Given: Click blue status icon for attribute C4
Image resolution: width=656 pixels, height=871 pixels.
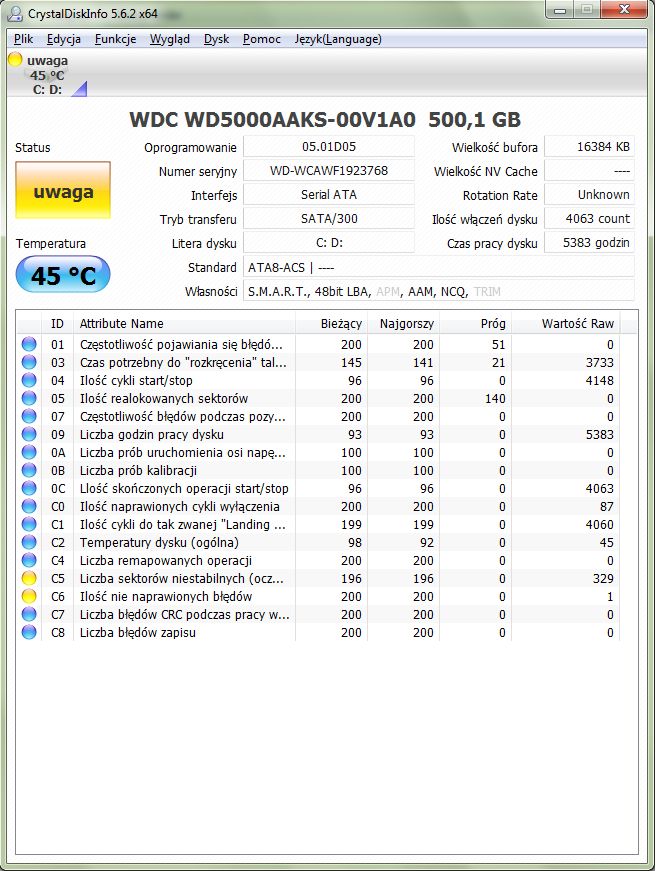Looking at the screenshot, I should 29,560.
